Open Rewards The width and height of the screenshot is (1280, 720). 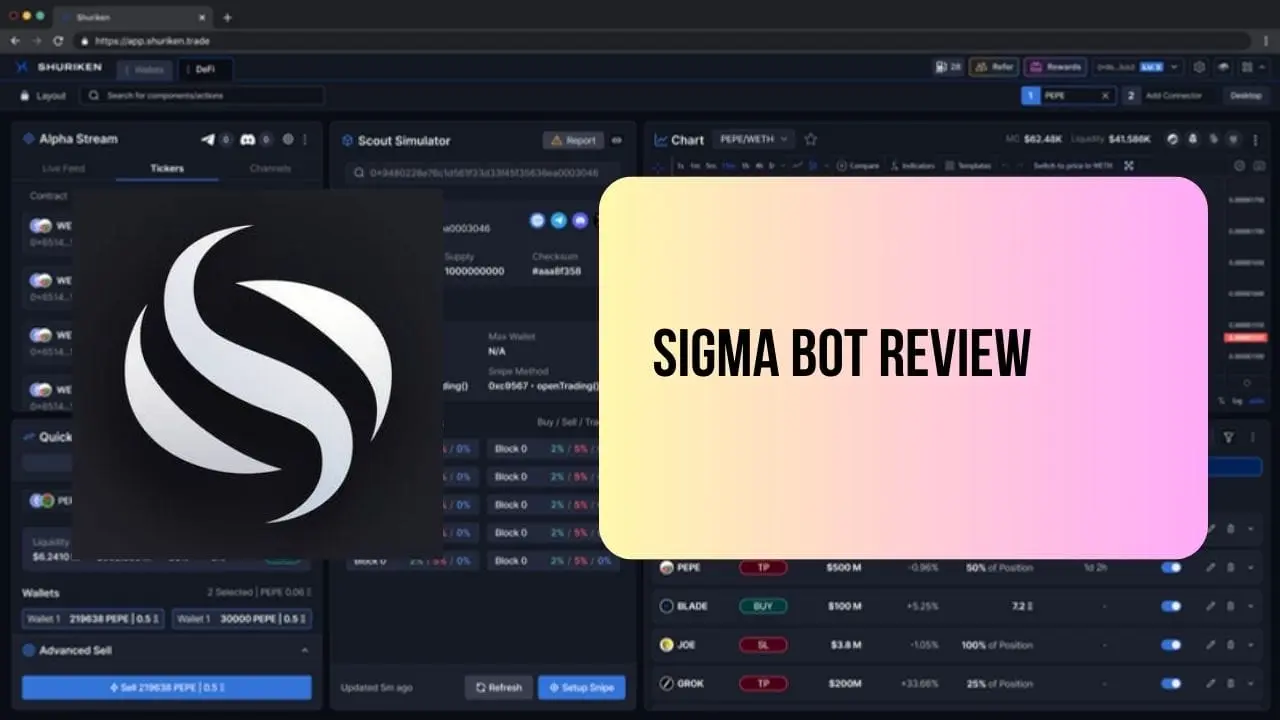(1055, 67)
